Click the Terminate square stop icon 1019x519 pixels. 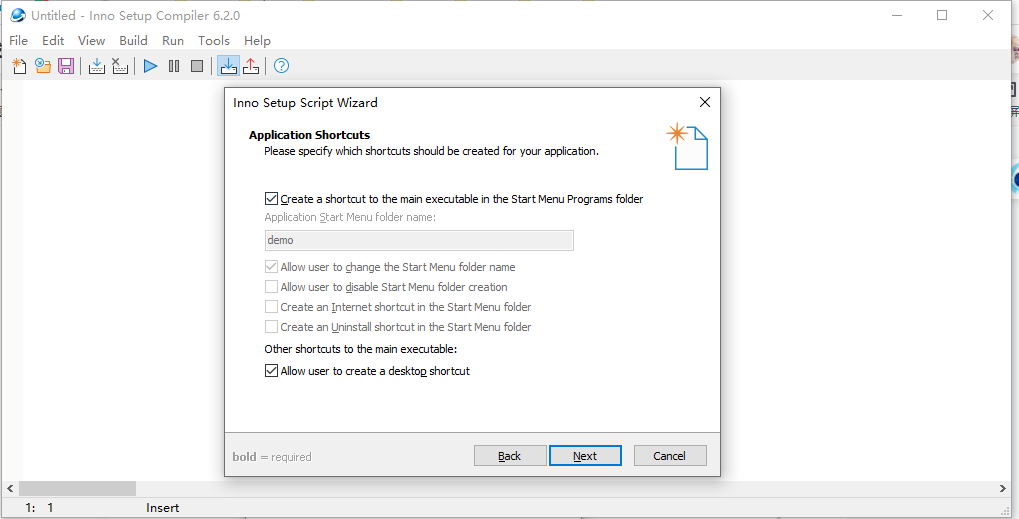197,66
